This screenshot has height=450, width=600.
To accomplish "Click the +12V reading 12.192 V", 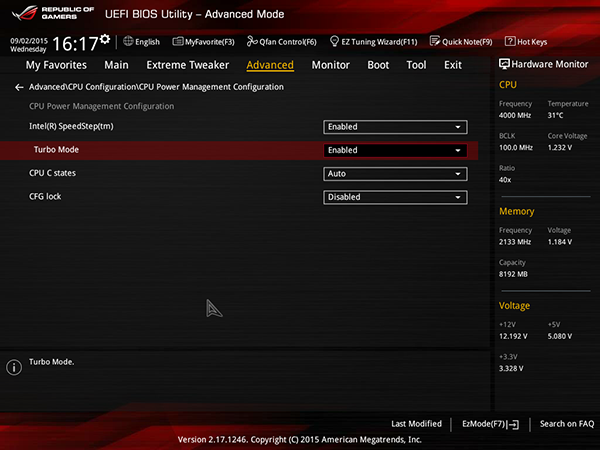I will 513,336.
